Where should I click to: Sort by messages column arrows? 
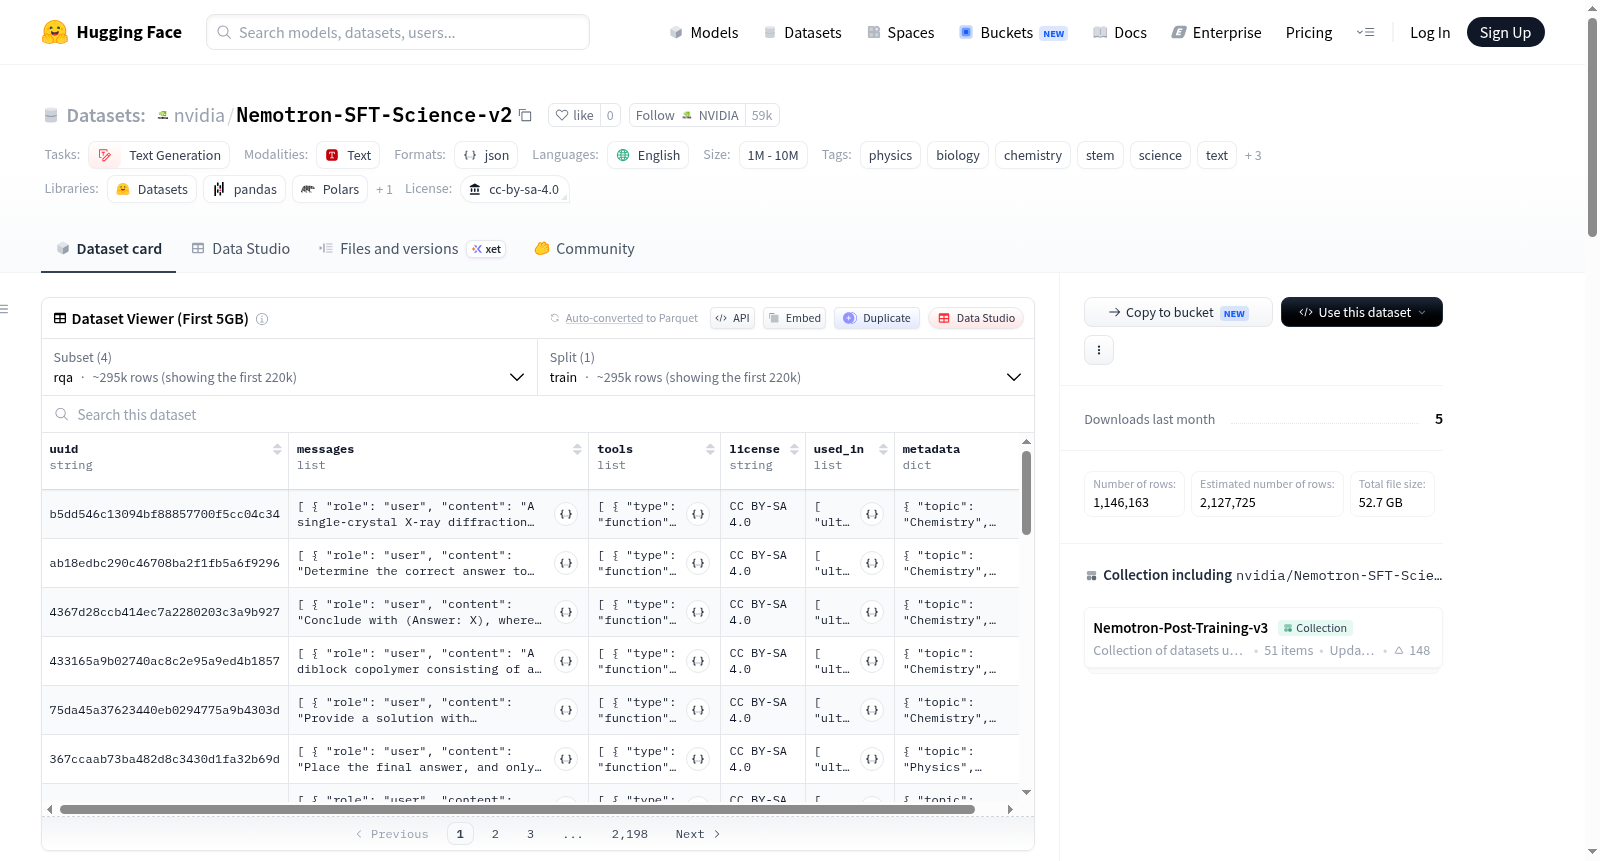coord(577,449)
